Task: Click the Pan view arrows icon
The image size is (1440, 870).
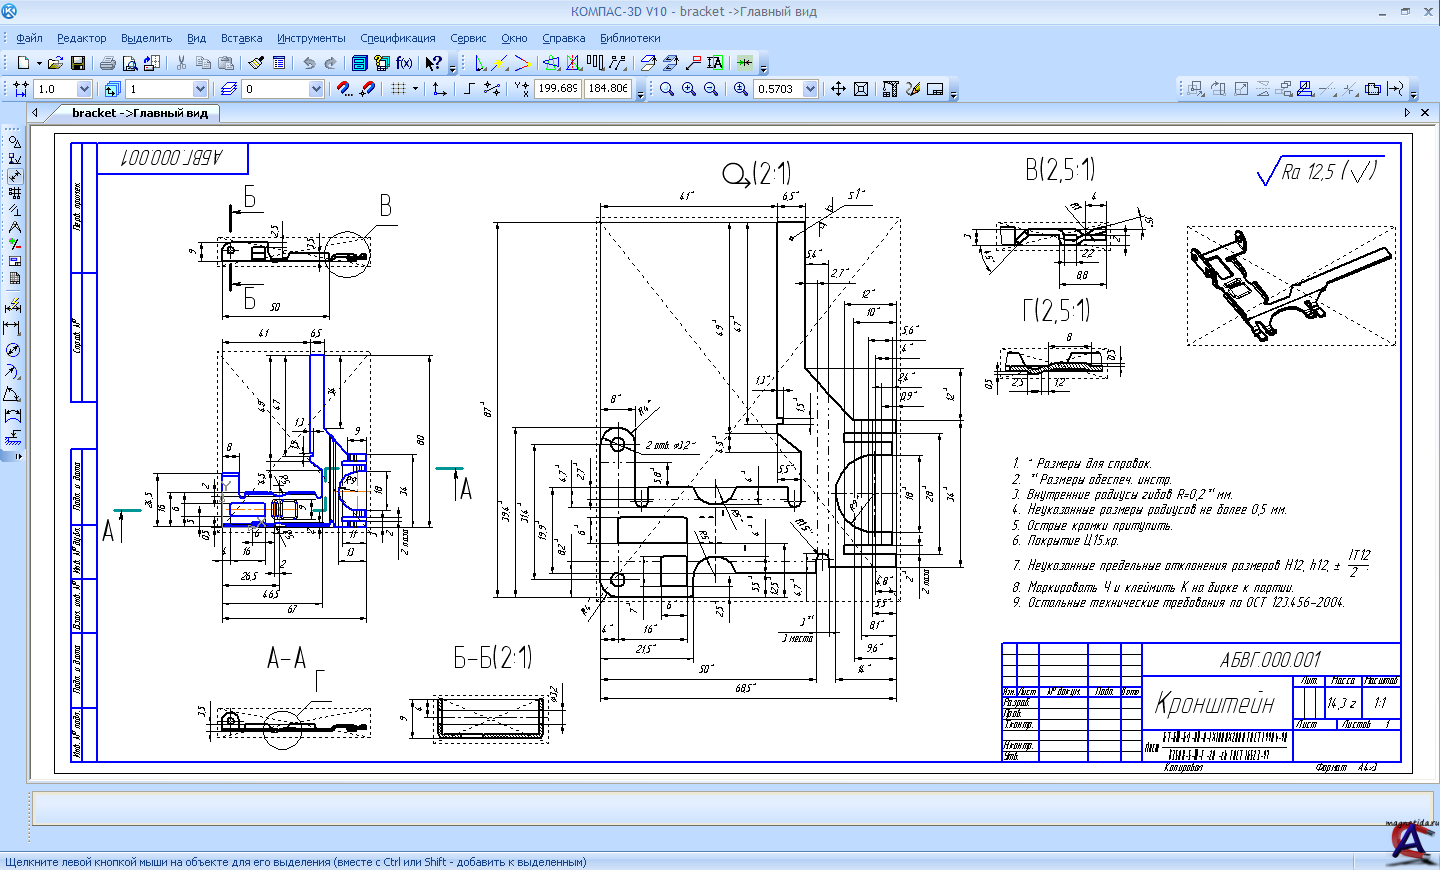Action: click(838, 89)
